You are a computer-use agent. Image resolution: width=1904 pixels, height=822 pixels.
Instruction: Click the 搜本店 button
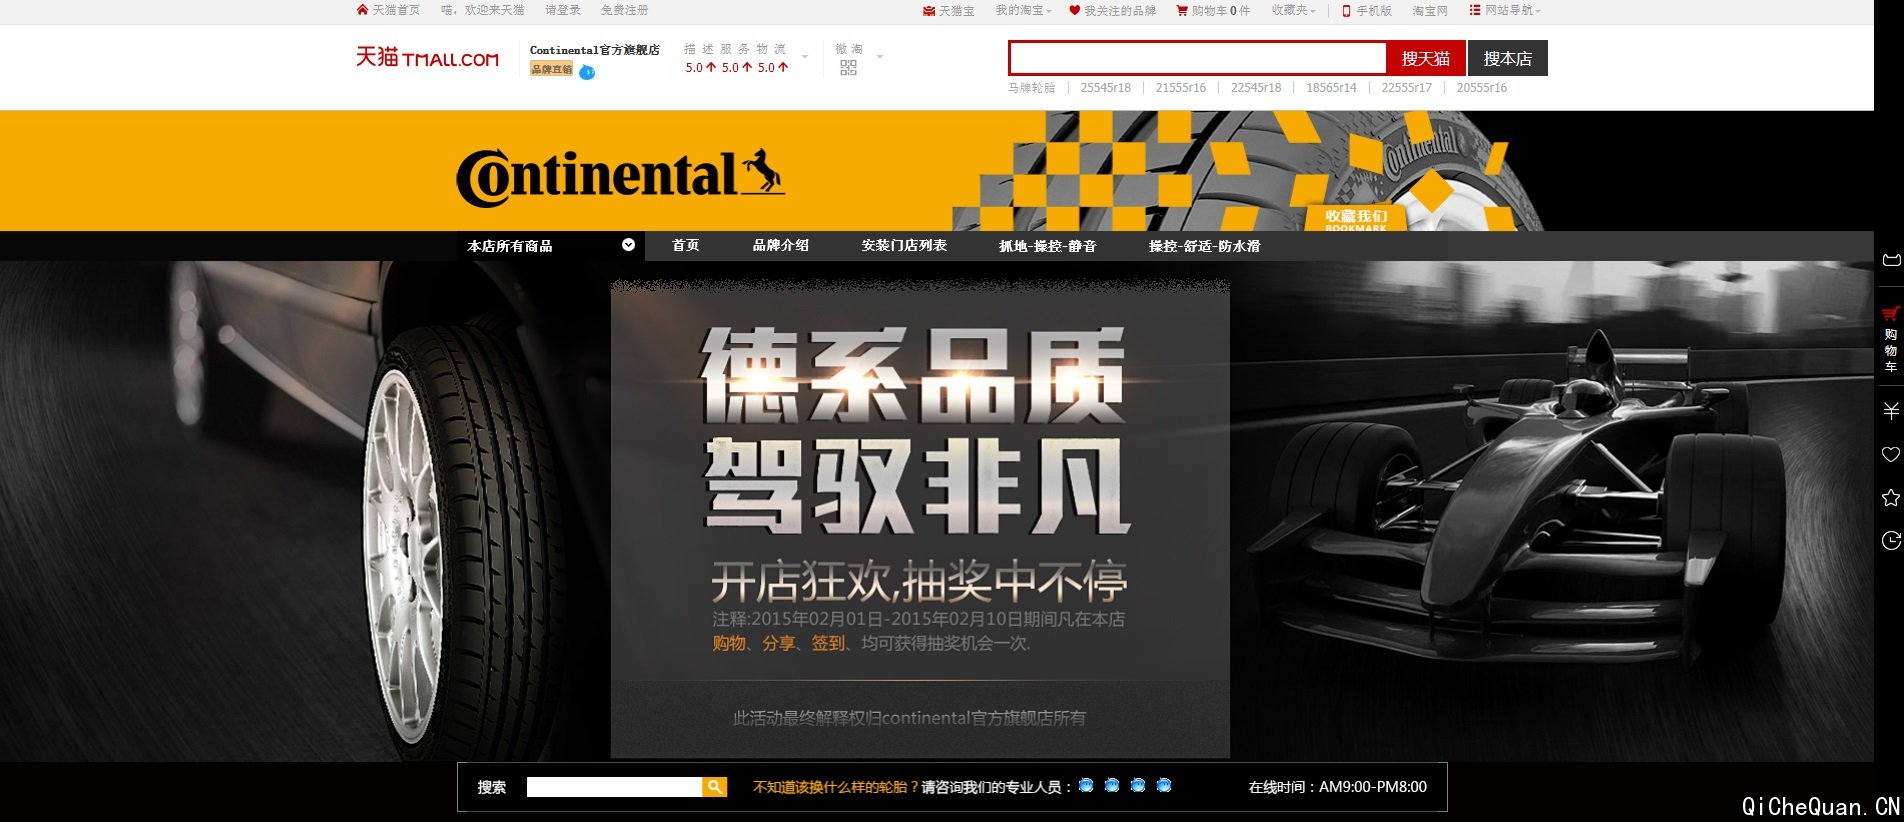[1508, 58]
